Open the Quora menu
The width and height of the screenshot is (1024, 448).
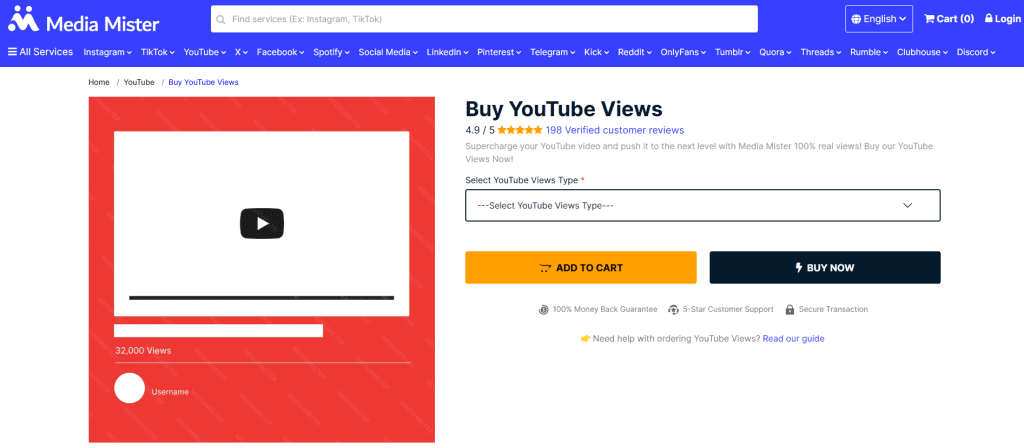pos(775,52)
